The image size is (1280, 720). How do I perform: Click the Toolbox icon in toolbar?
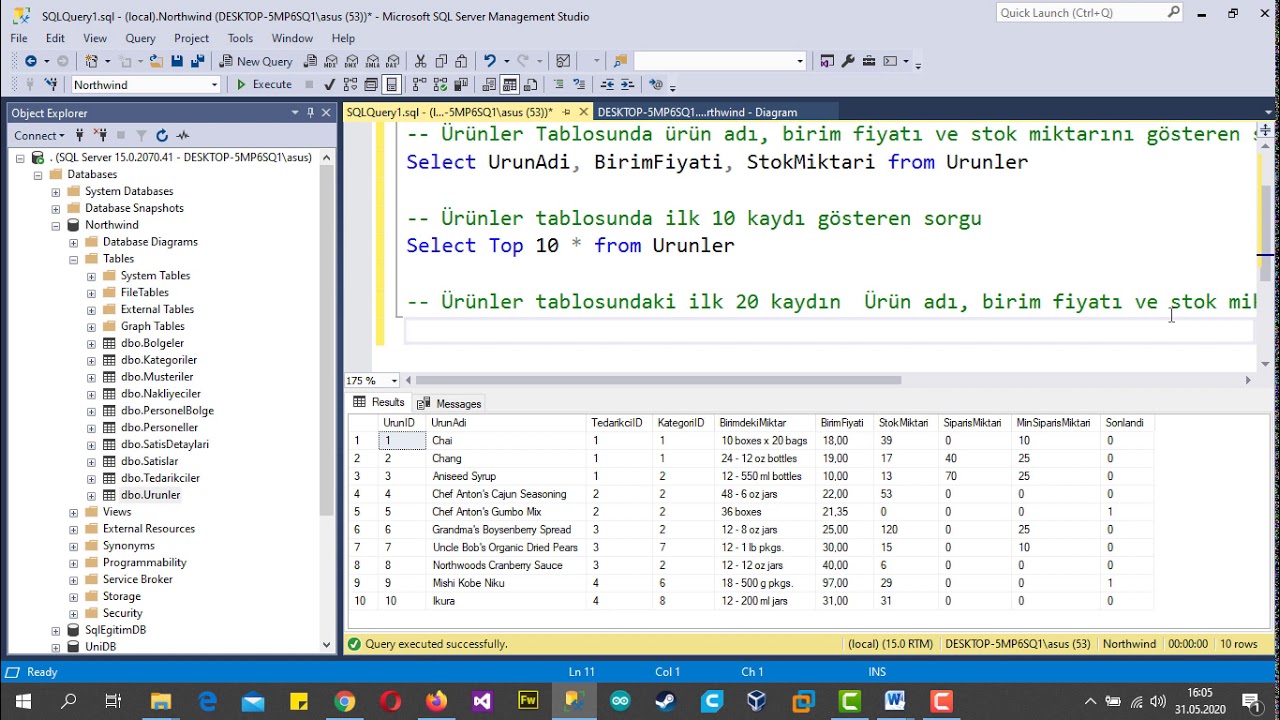[869, 61]
